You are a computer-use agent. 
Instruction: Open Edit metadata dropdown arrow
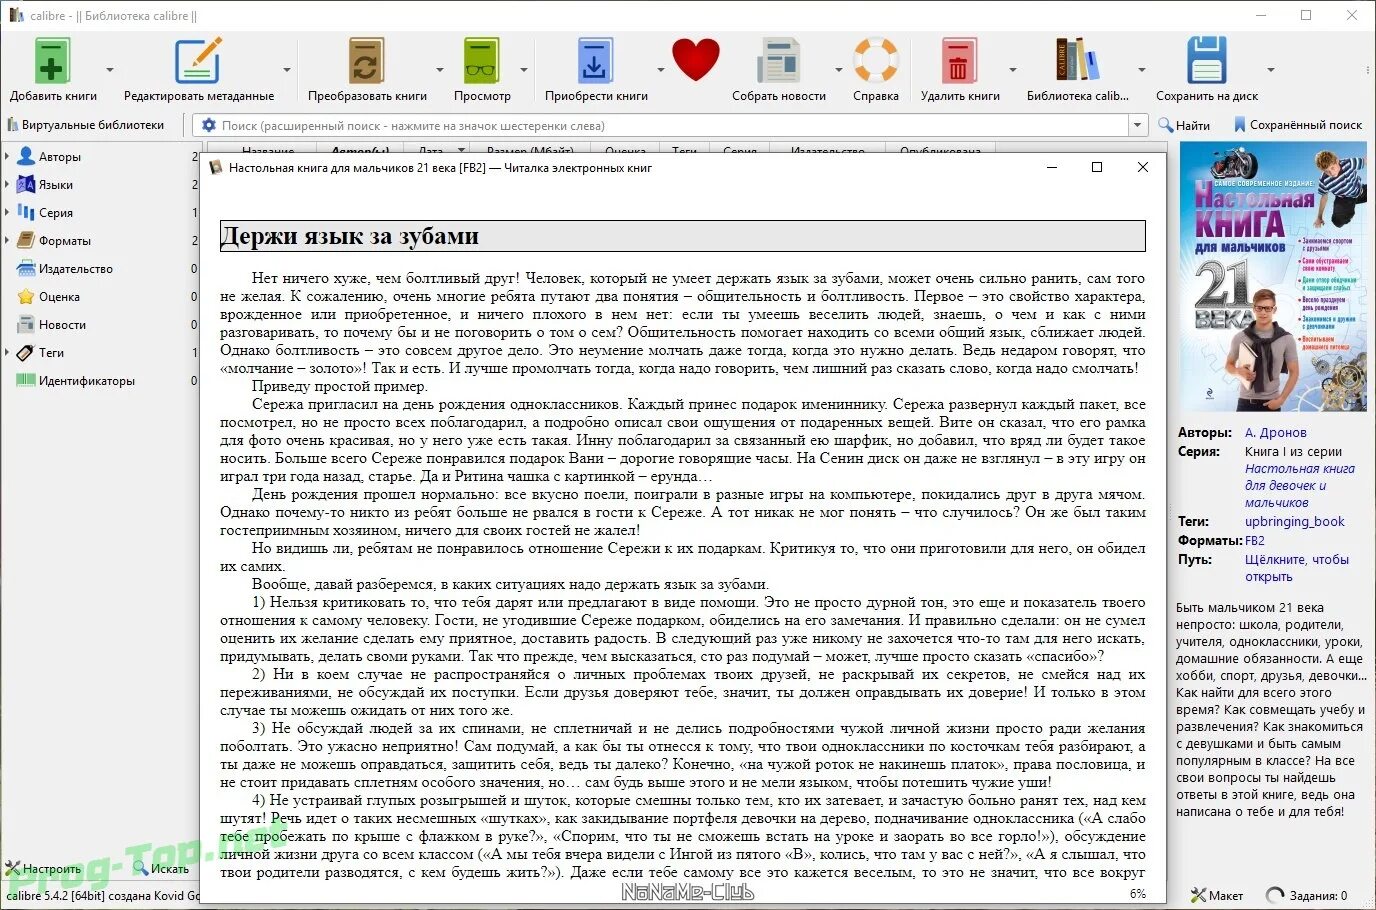(287, 70)
